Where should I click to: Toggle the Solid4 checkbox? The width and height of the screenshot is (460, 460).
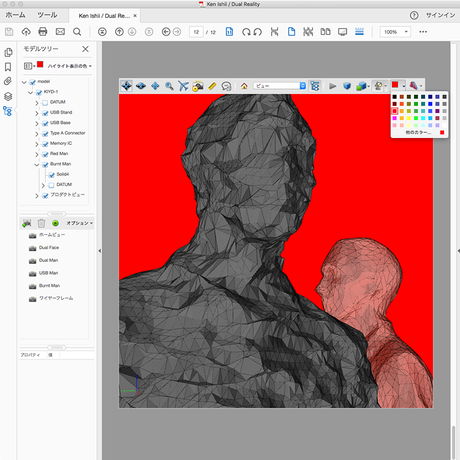(x=52, y=175)
